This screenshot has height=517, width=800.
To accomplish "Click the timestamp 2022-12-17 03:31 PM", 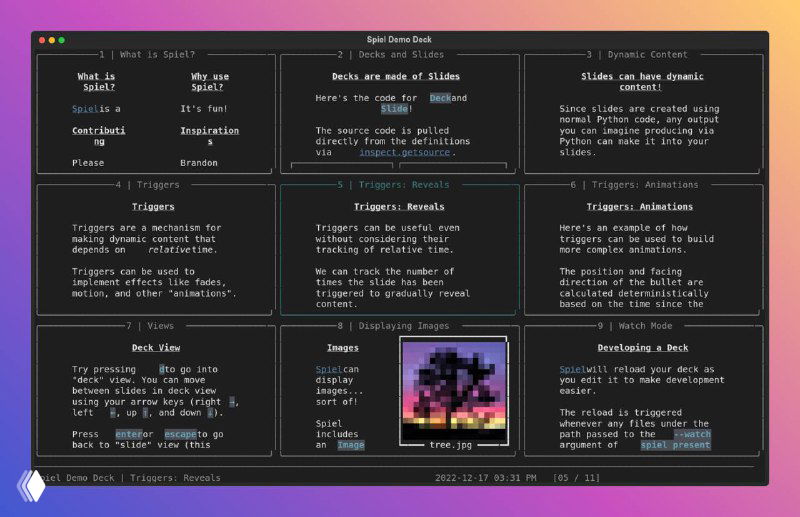I will (485, 478).
